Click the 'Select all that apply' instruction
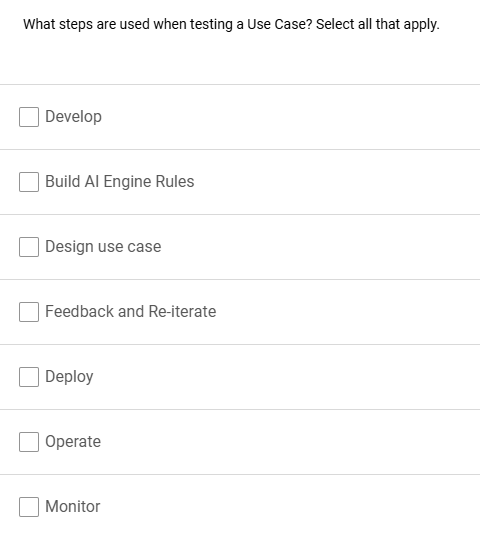This screenshot has height=537, width=480. pyautogui.click(x=378, y=25)
